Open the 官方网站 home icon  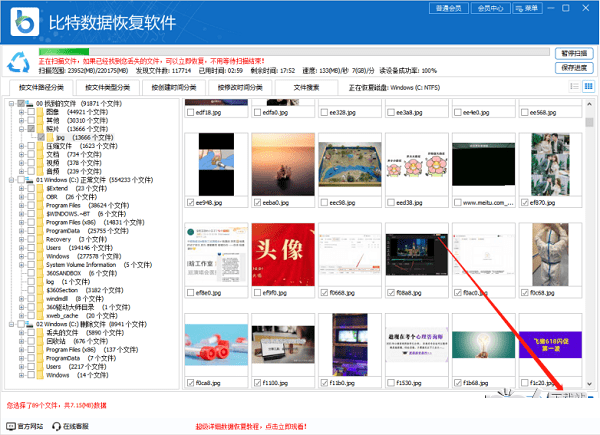coord(10,426)
